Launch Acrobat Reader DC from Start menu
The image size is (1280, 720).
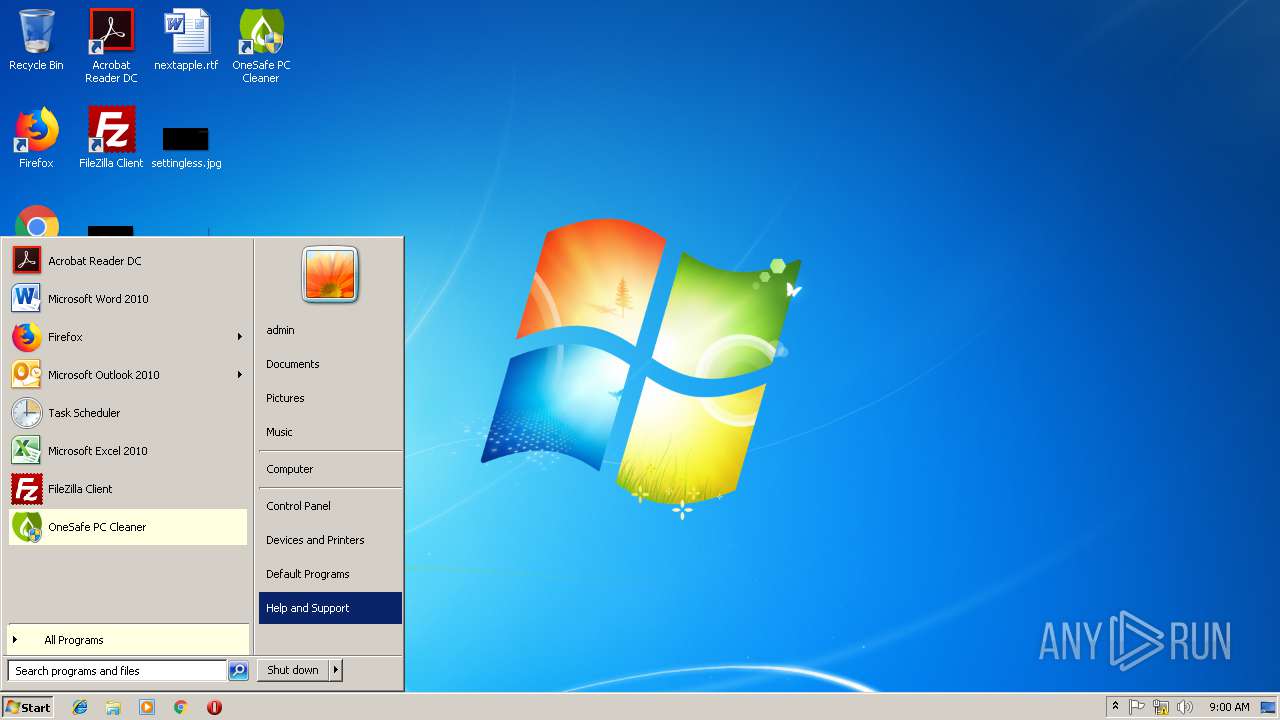[128, 261]
